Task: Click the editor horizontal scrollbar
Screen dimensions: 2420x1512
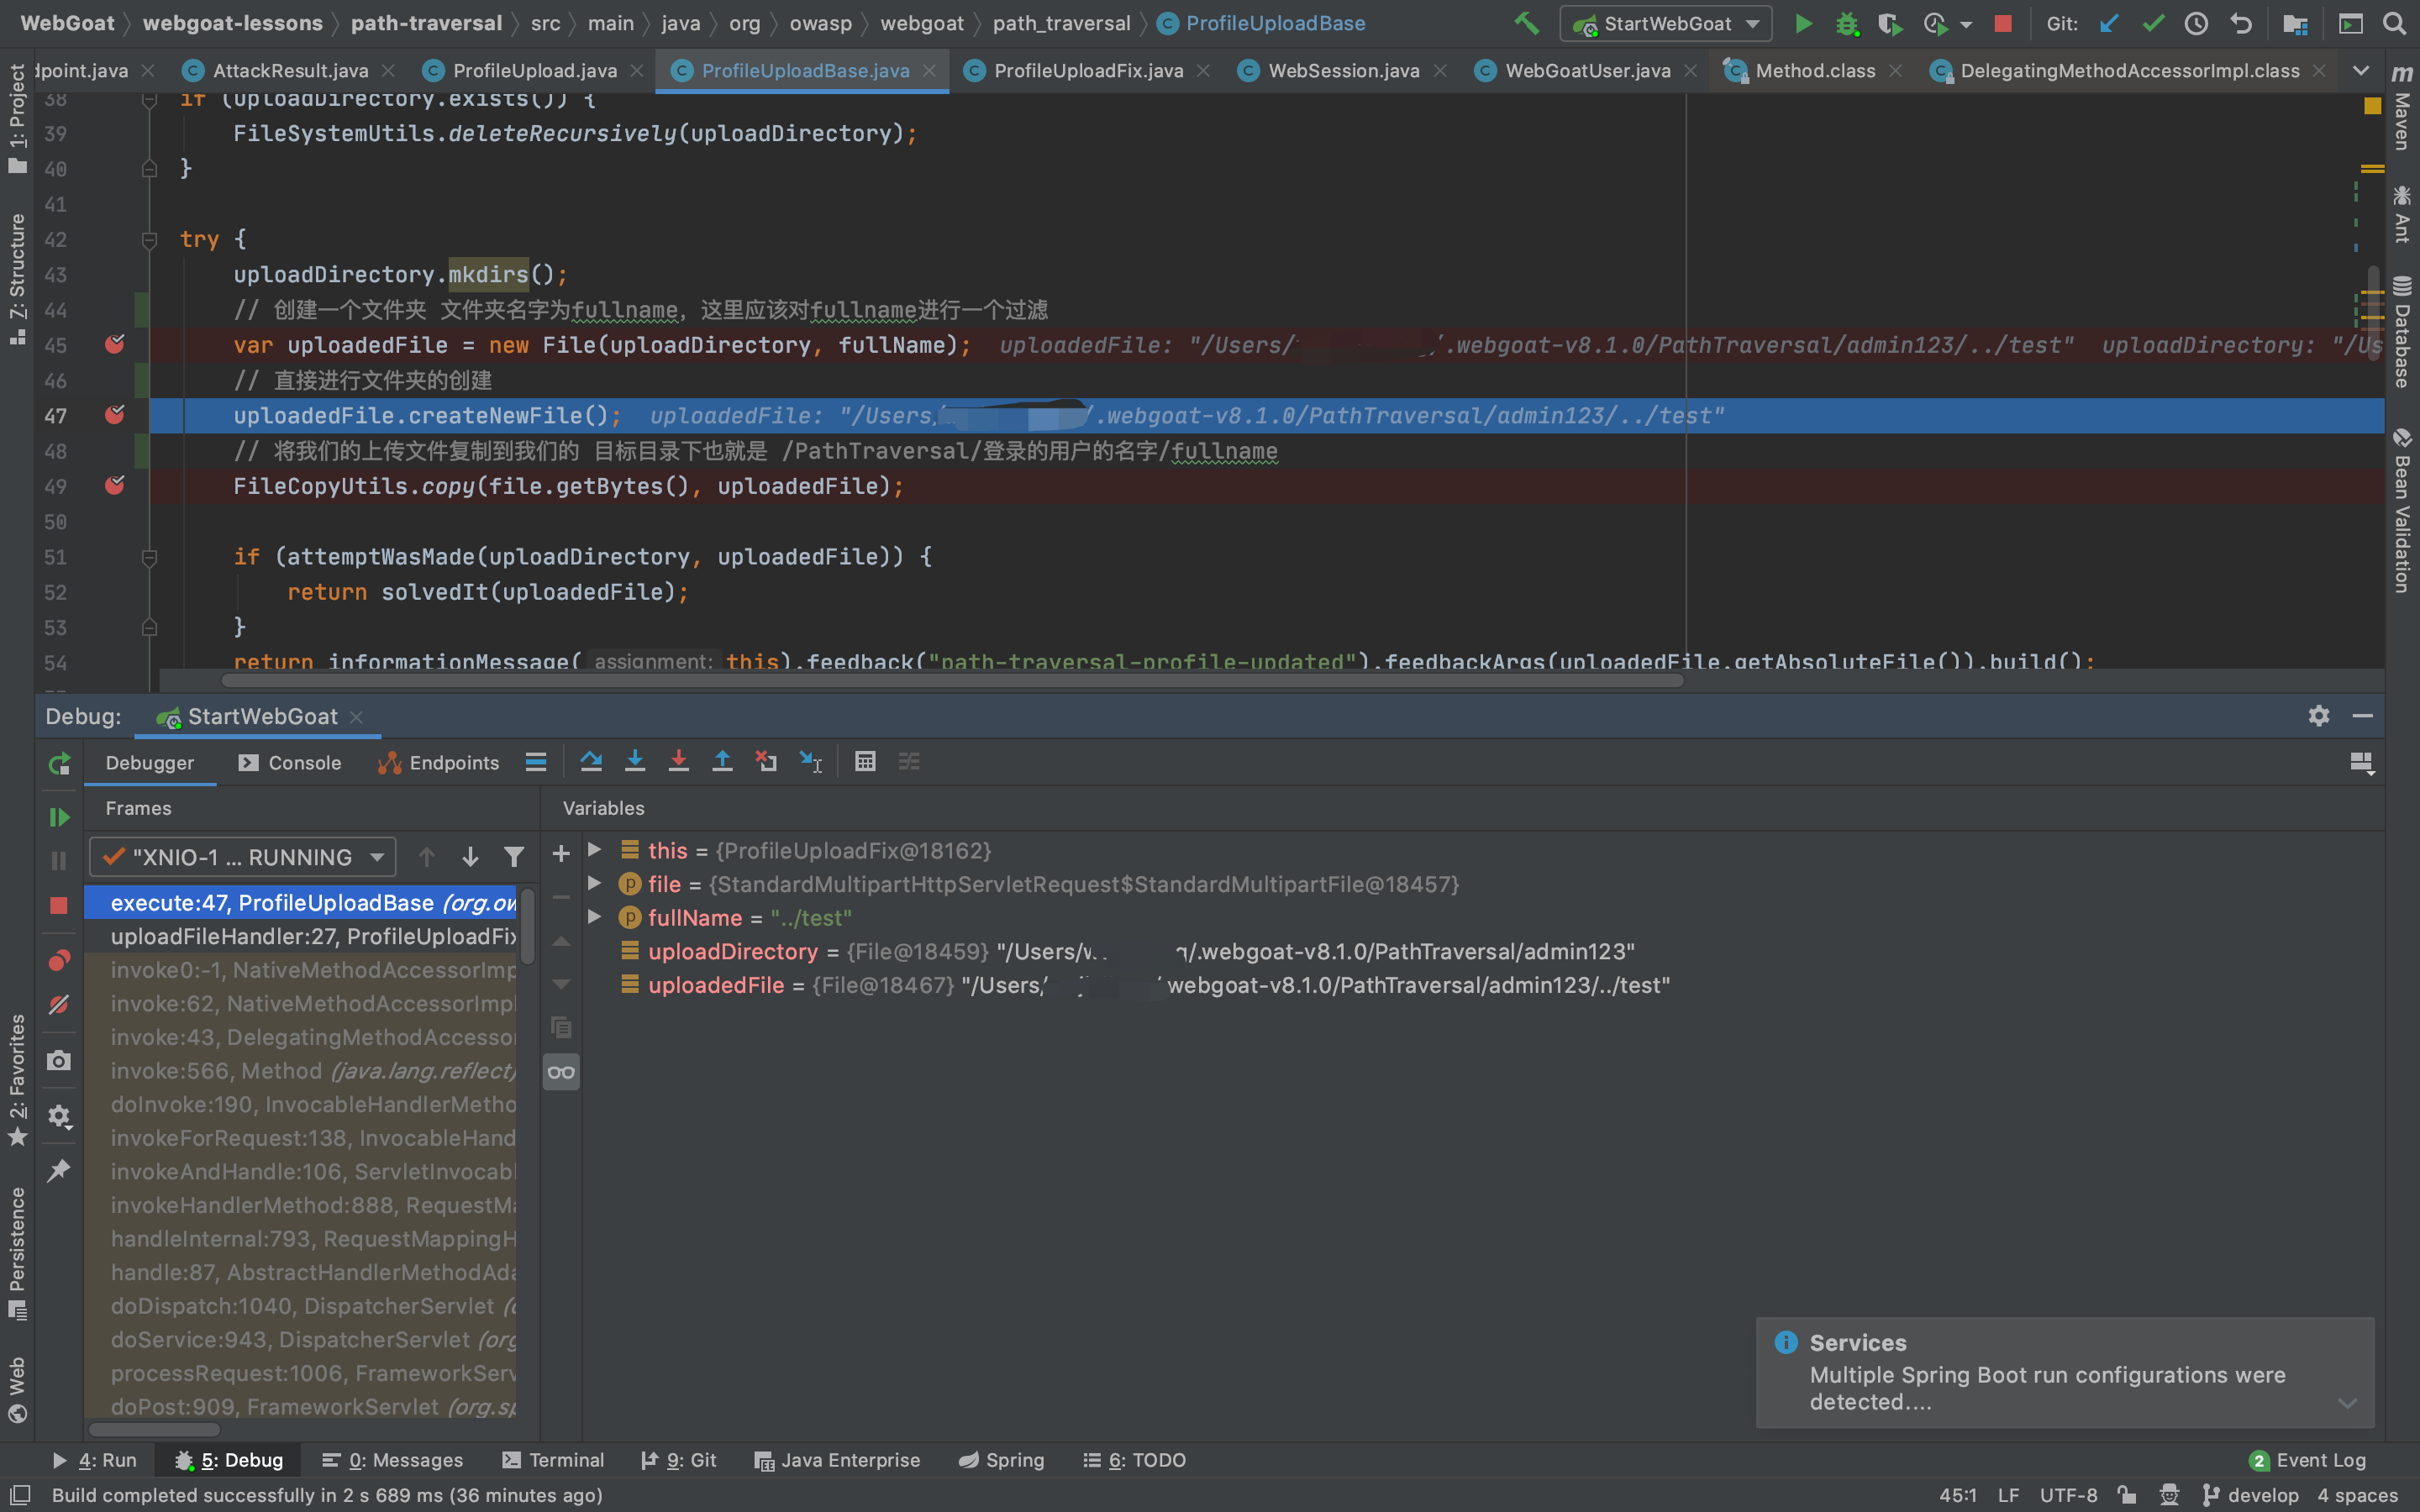Action: click(x=950, y=681)
